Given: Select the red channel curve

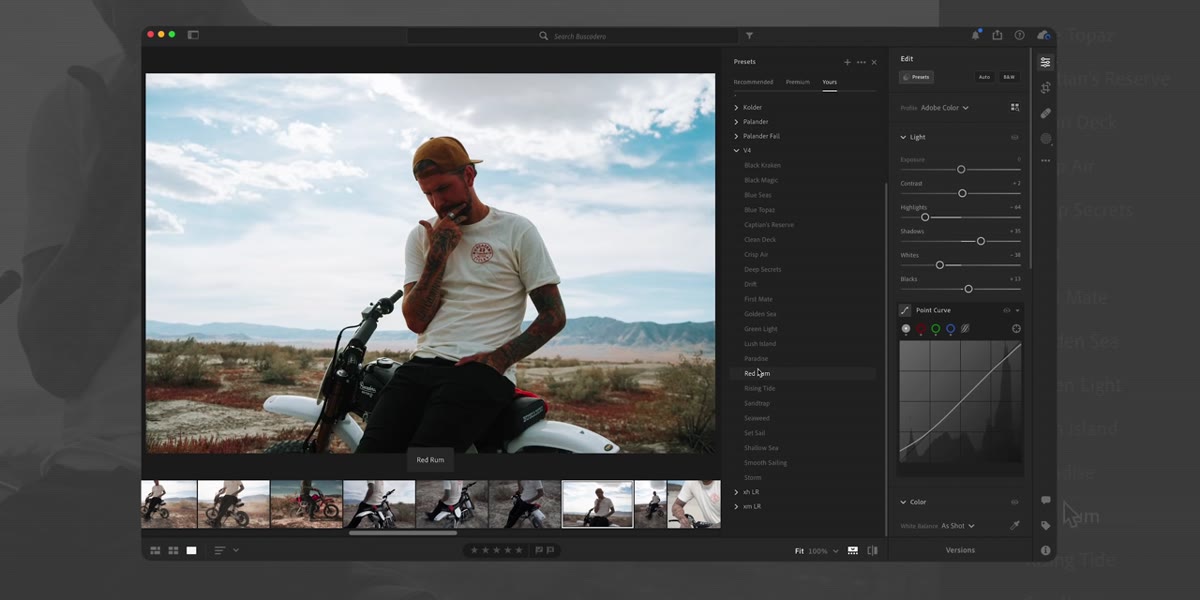Looking at the screenshot, I should pyautogui.click(x=921, y=328).
